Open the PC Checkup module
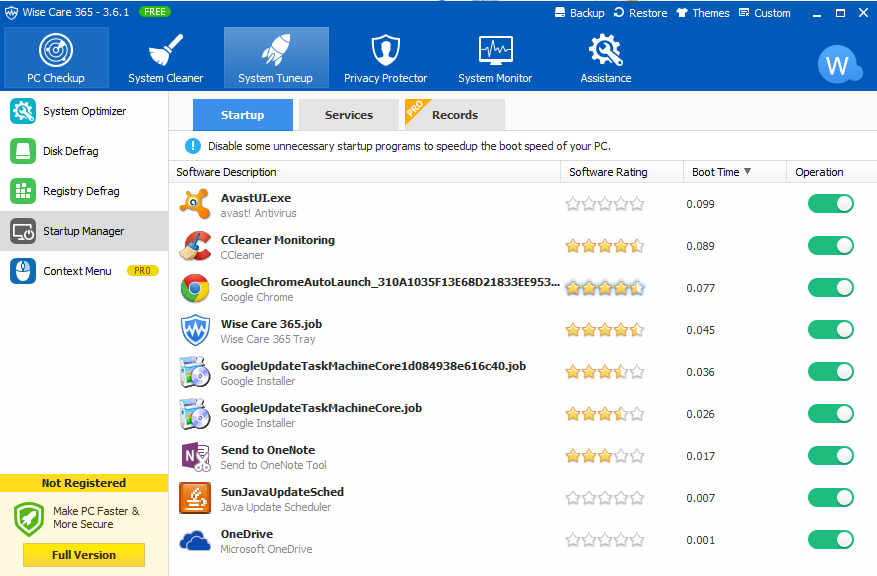Screen dimensions: 877x576 click(x=56, y=58)
